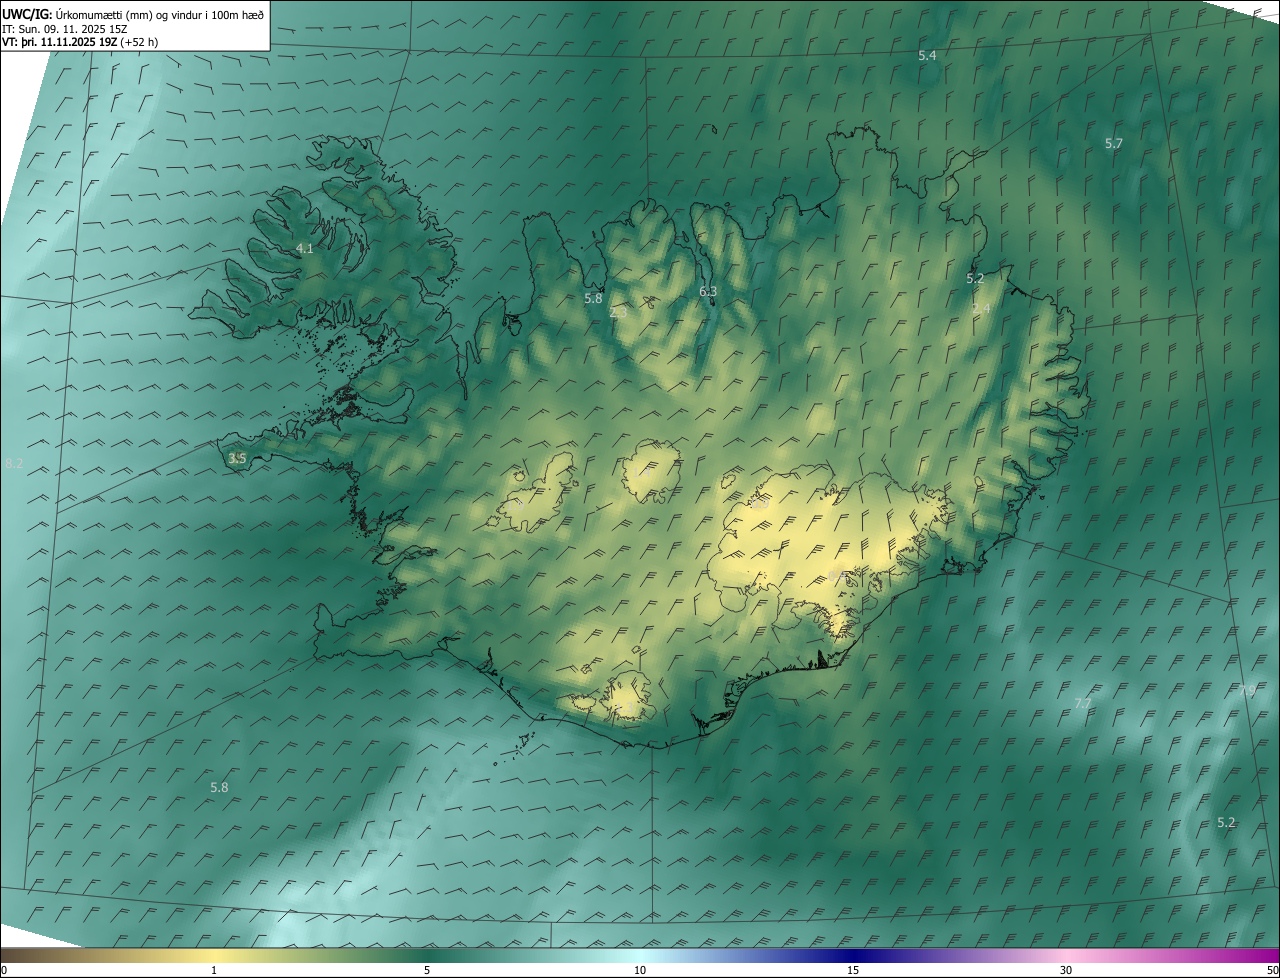Image resolution: width=1280 pixels, height=978 pixels.
Task: Click the 4.1 value over the Westfjords
Action: click(x=305, y=248)
